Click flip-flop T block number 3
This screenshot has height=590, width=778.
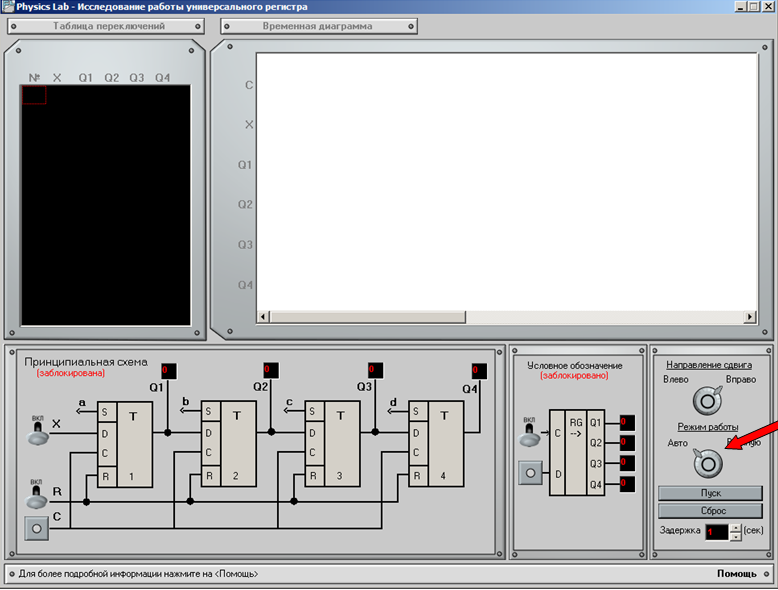[x=332, y=444]
